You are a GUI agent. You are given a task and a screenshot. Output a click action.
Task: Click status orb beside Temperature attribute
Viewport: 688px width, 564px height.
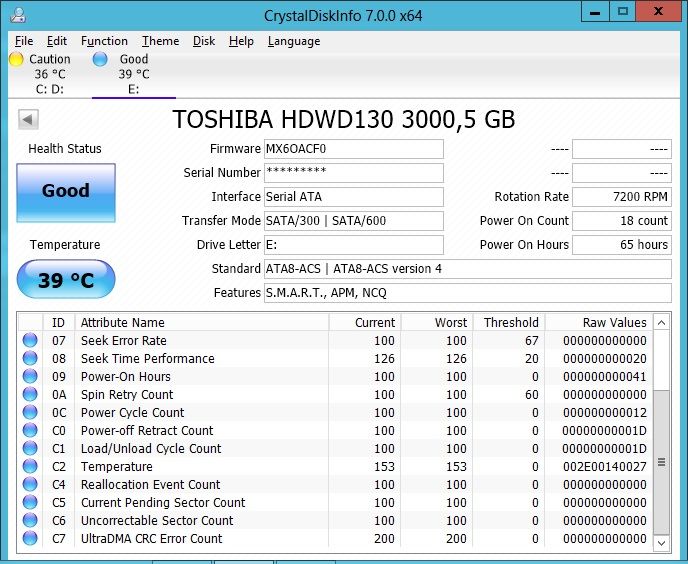click(x=31, y=467)
